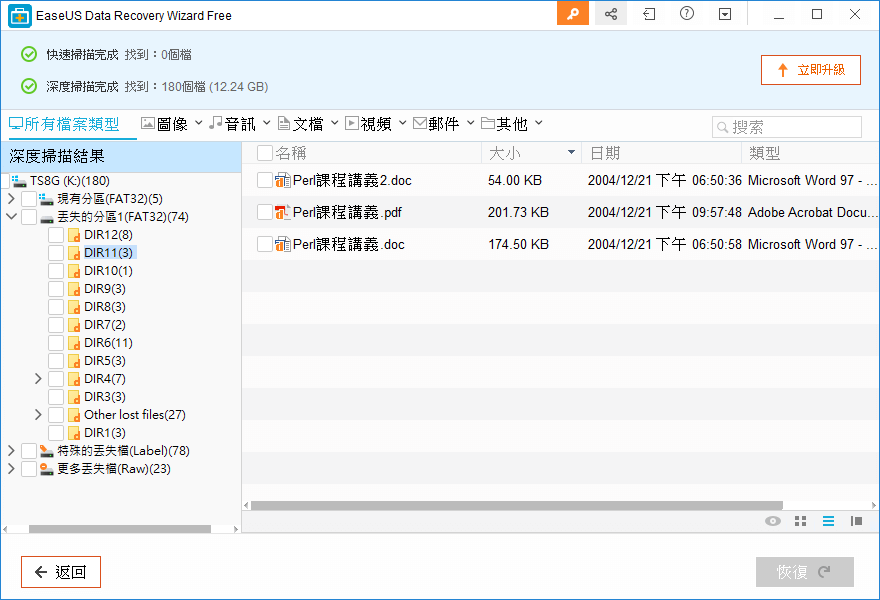
Task: Toggle the preview pane layout icon
Action: tap(856, 521)
